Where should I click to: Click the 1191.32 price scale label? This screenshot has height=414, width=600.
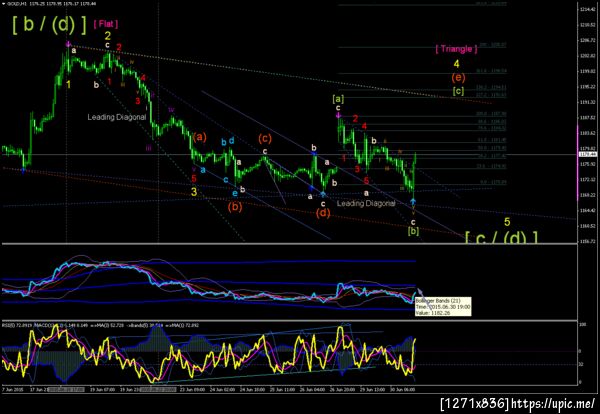(x=588, y=102)
